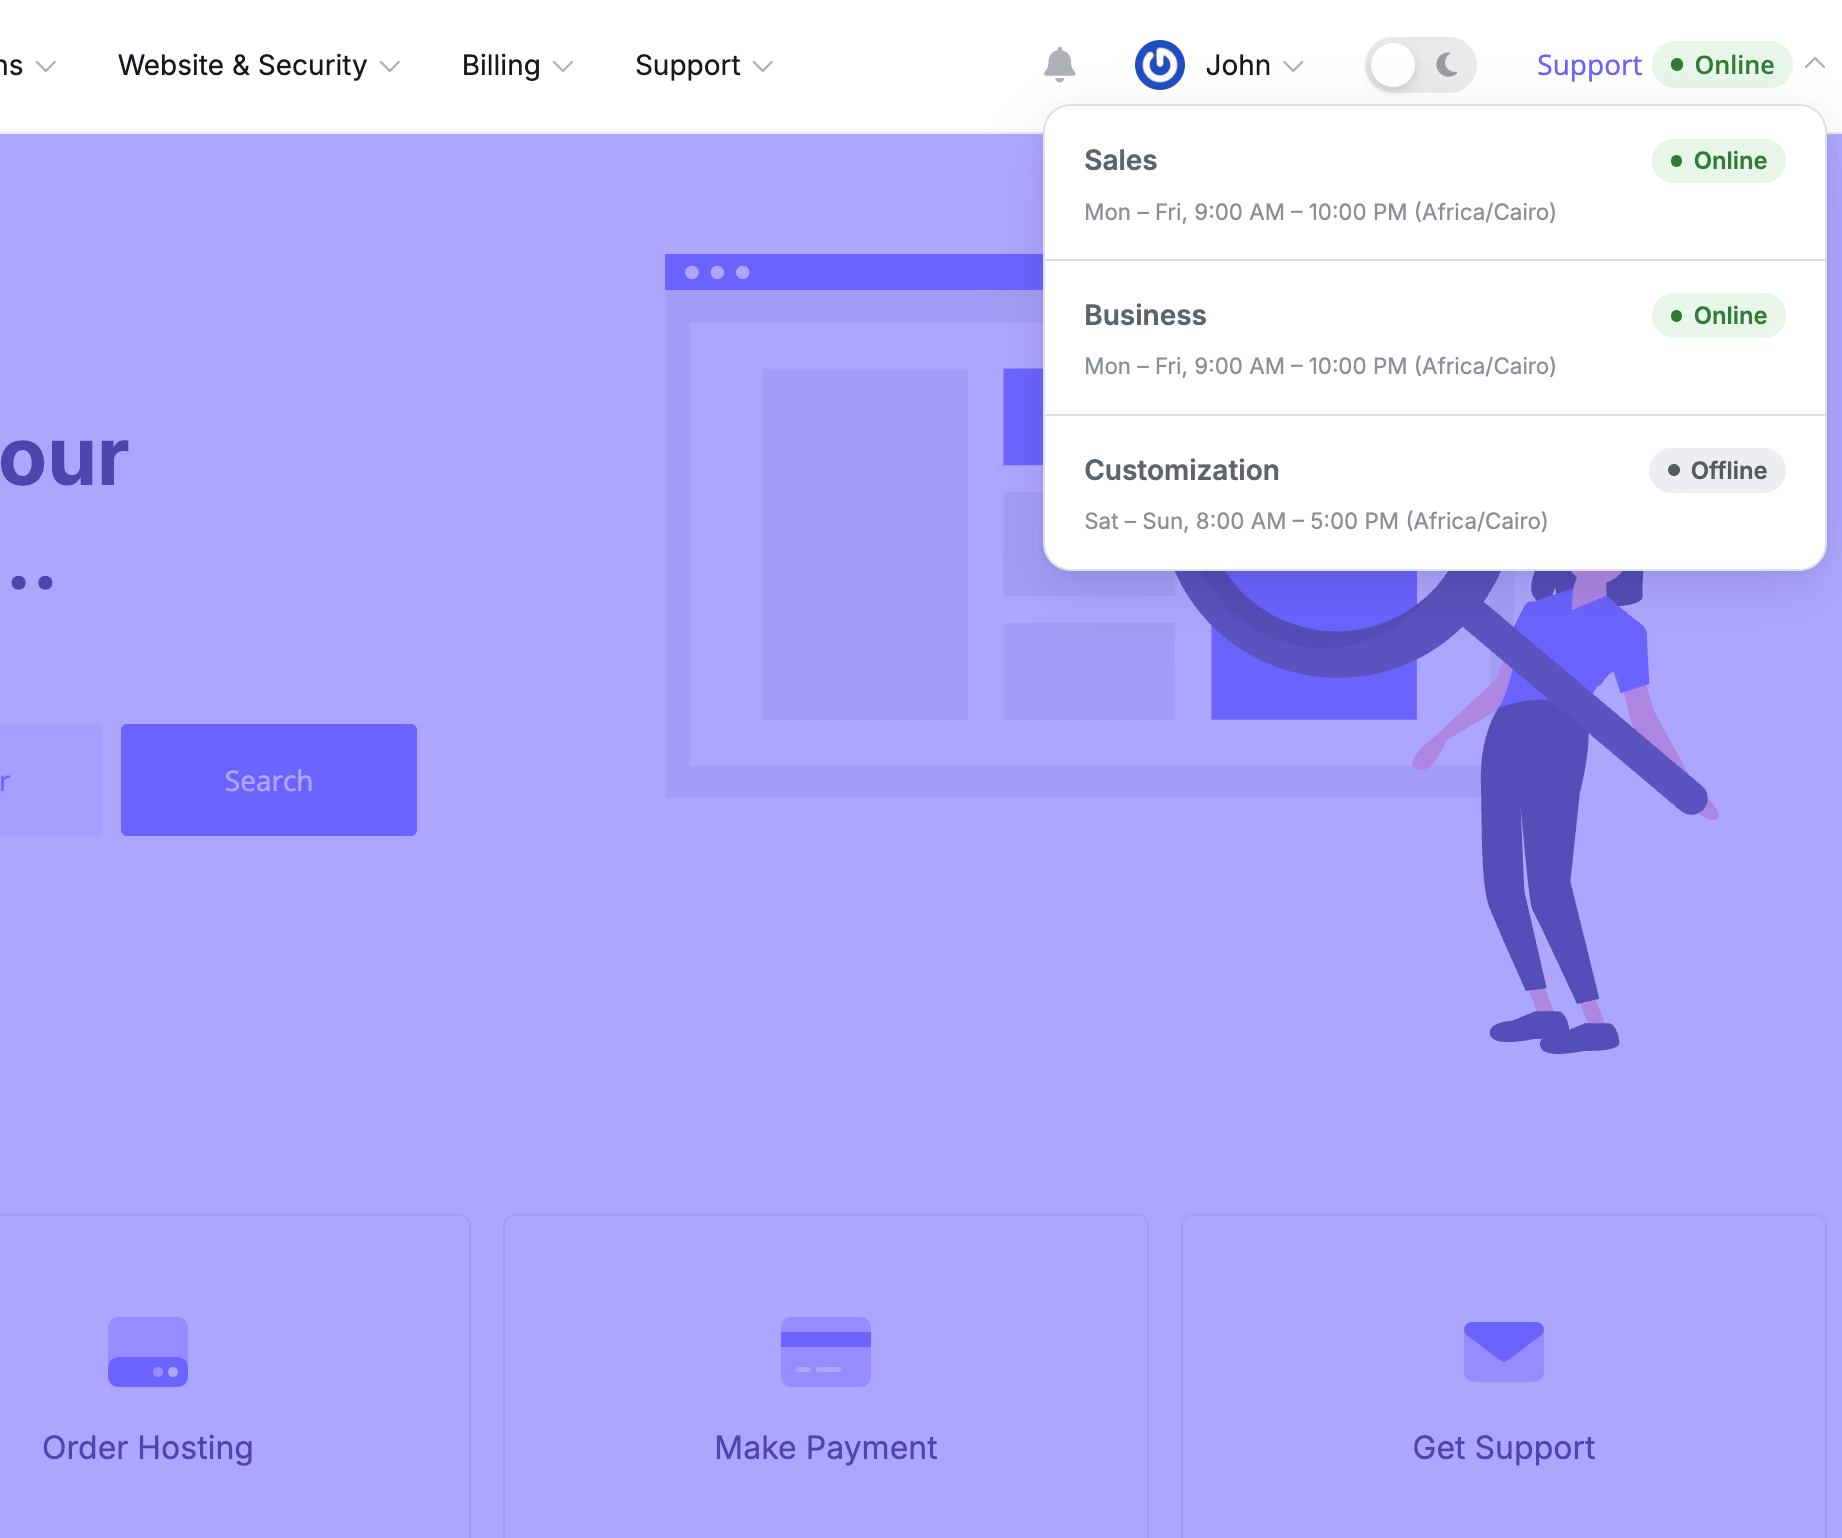Viewport: 1842px width, 1538px height.
Task: Click the Make Payment credit card icon
Action: [x=826, y=1352]
